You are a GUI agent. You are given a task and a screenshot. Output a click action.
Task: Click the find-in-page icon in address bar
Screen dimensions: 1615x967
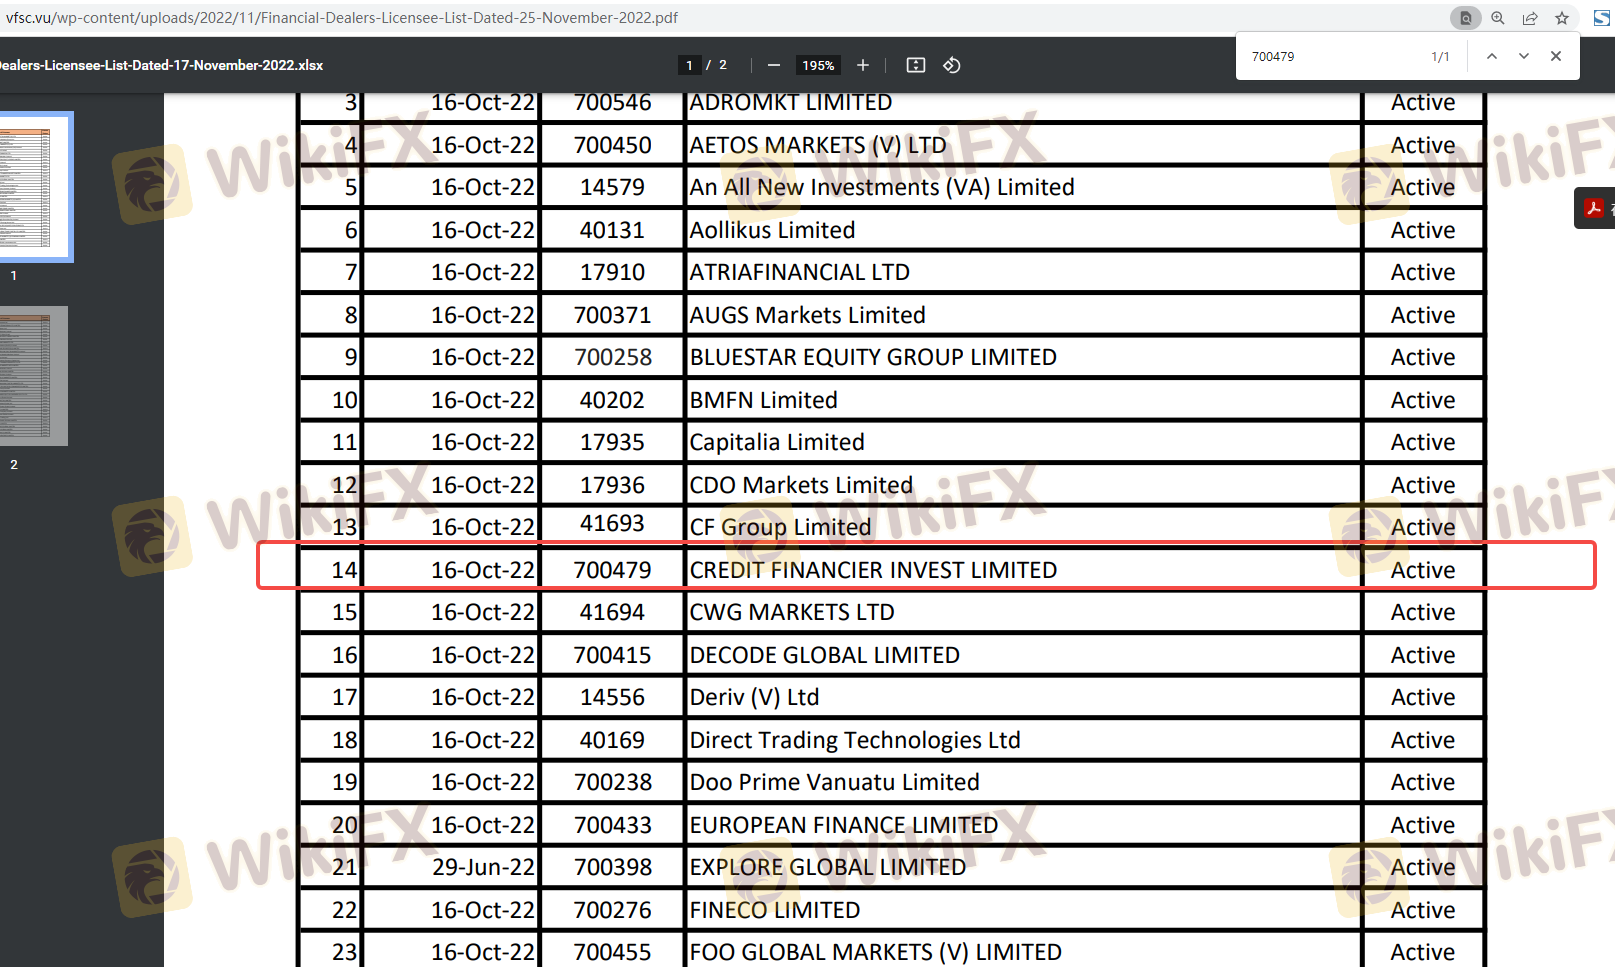[x=1465, y=18]
